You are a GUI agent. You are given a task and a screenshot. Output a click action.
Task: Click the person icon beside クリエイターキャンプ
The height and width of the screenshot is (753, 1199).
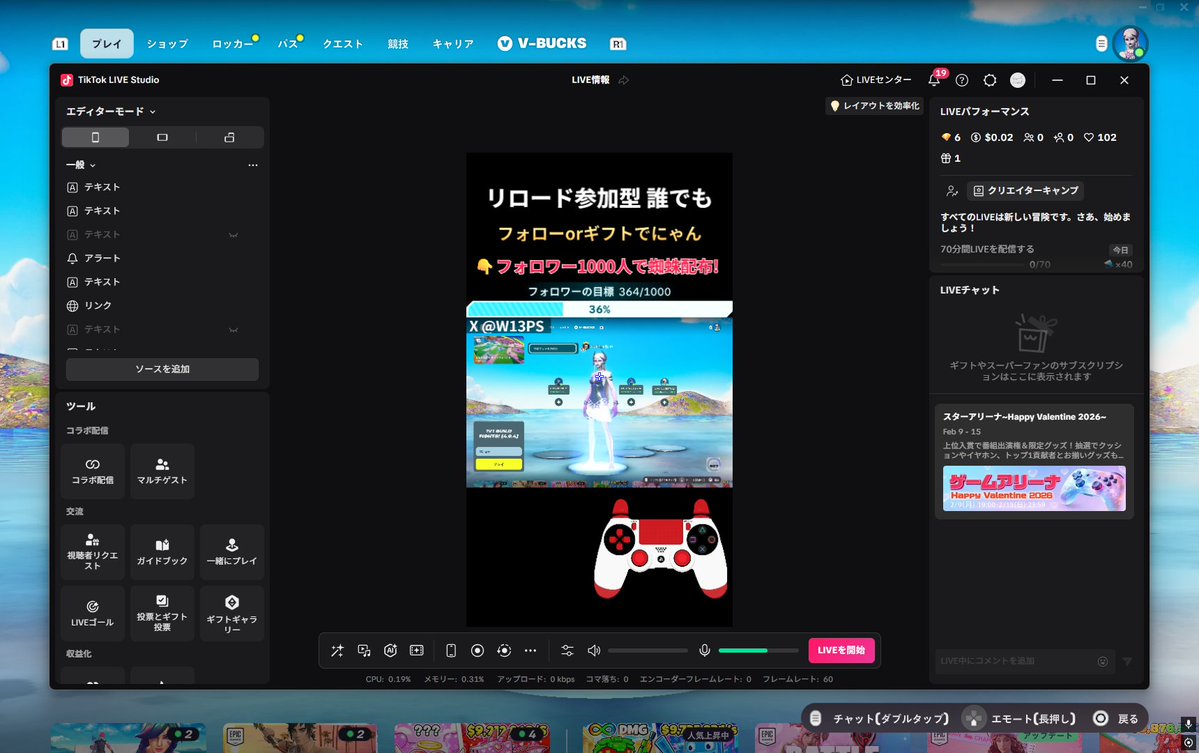(952, 190)
